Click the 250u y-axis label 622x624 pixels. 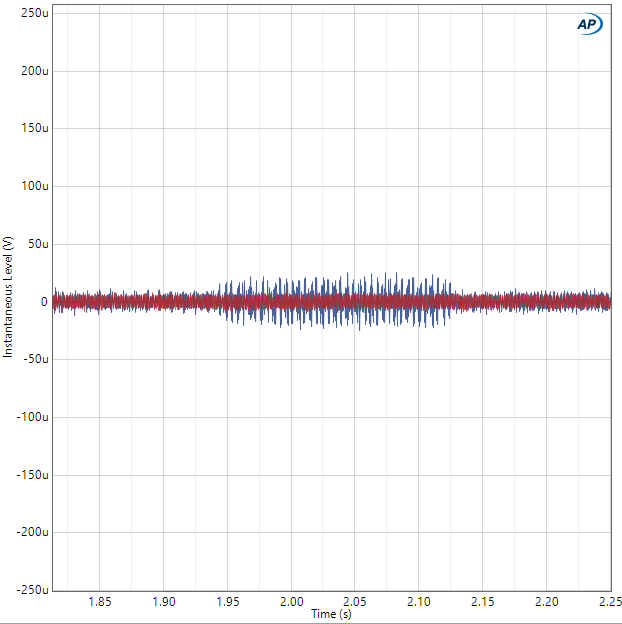click(35, 13)
